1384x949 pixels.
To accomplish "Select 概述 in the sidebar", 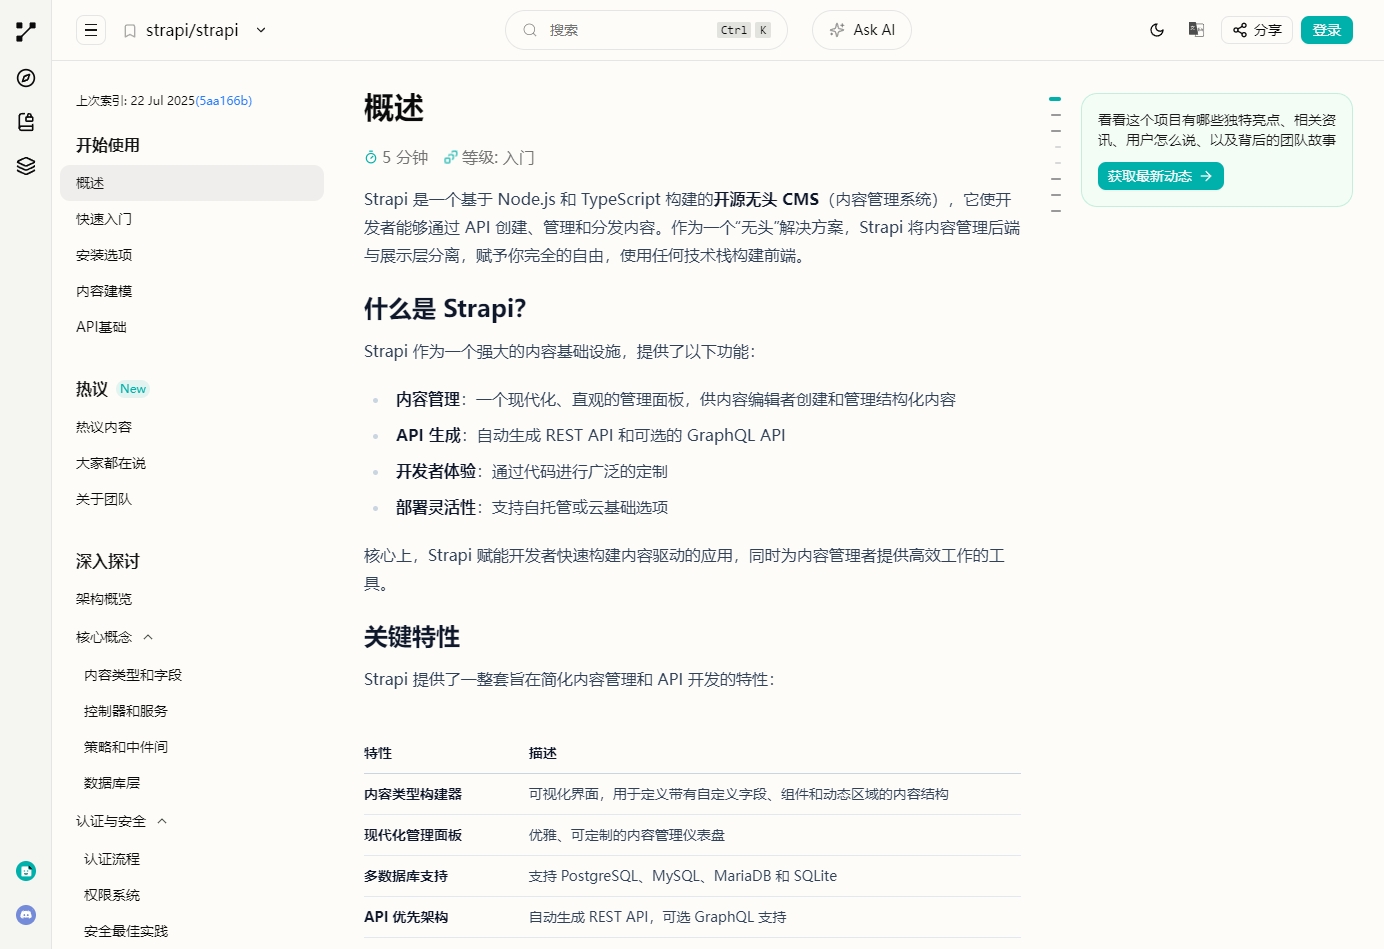I will tap(192, 183).
